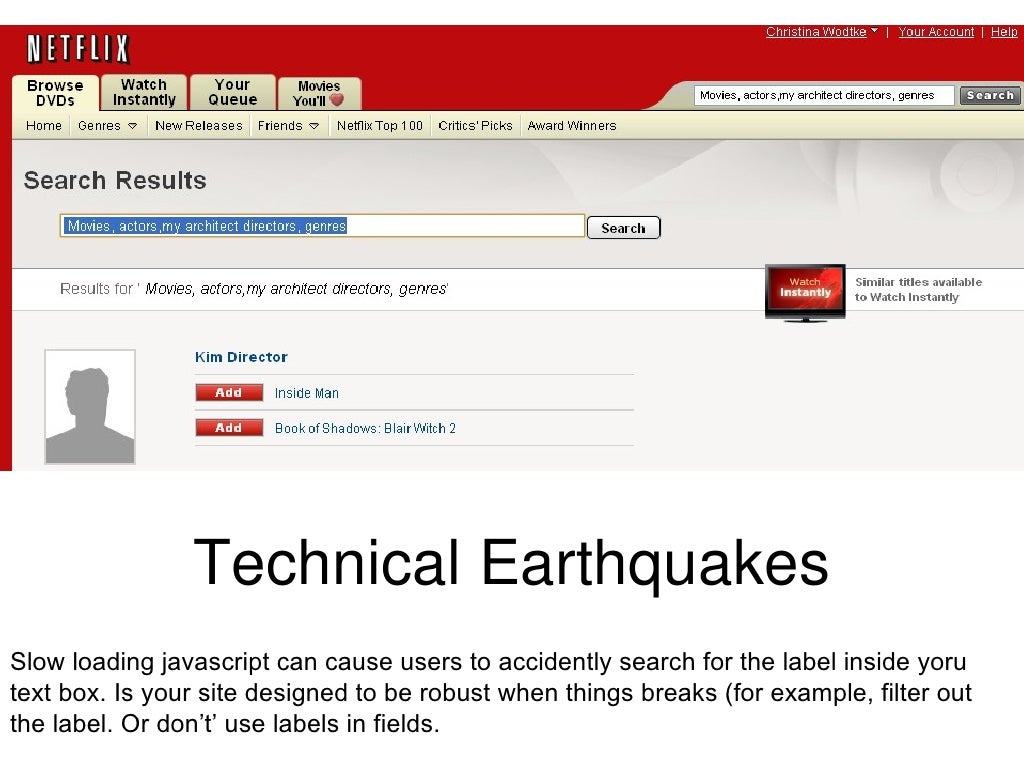
Task: Click the Kim Director silhouette photo
Action: (x=90, y=407)
